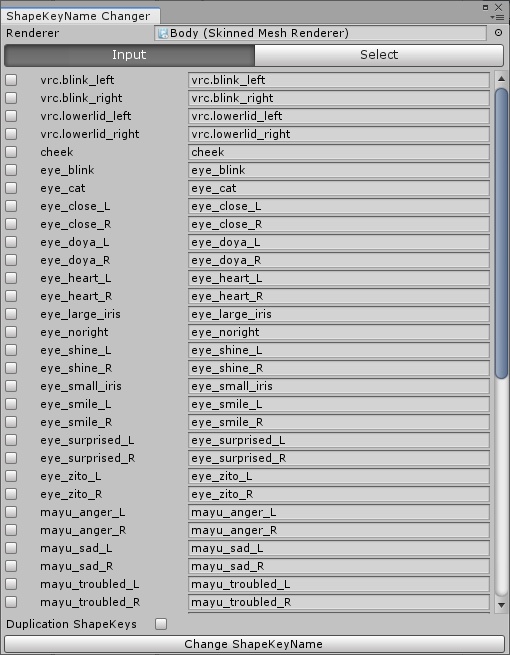Close the ShapeKeyName Changer window
The width and height of the screenshot is (510, 655).
[x=498, y=7]
